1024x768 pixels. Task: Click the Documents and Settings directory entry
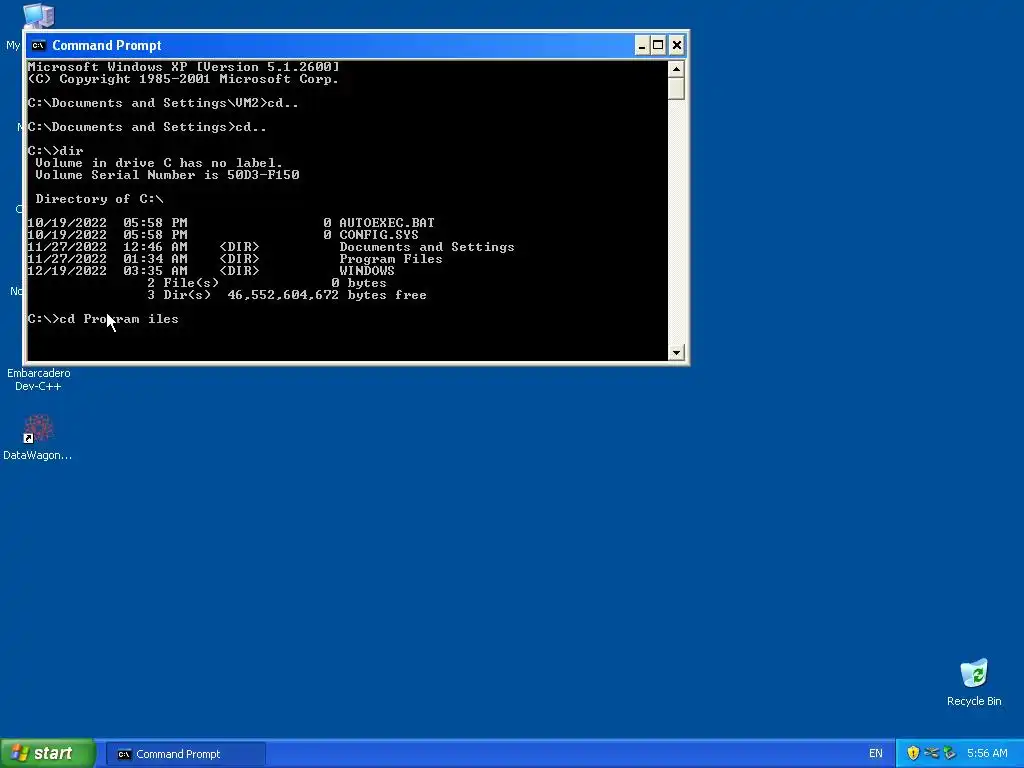[x=426, y=247]
